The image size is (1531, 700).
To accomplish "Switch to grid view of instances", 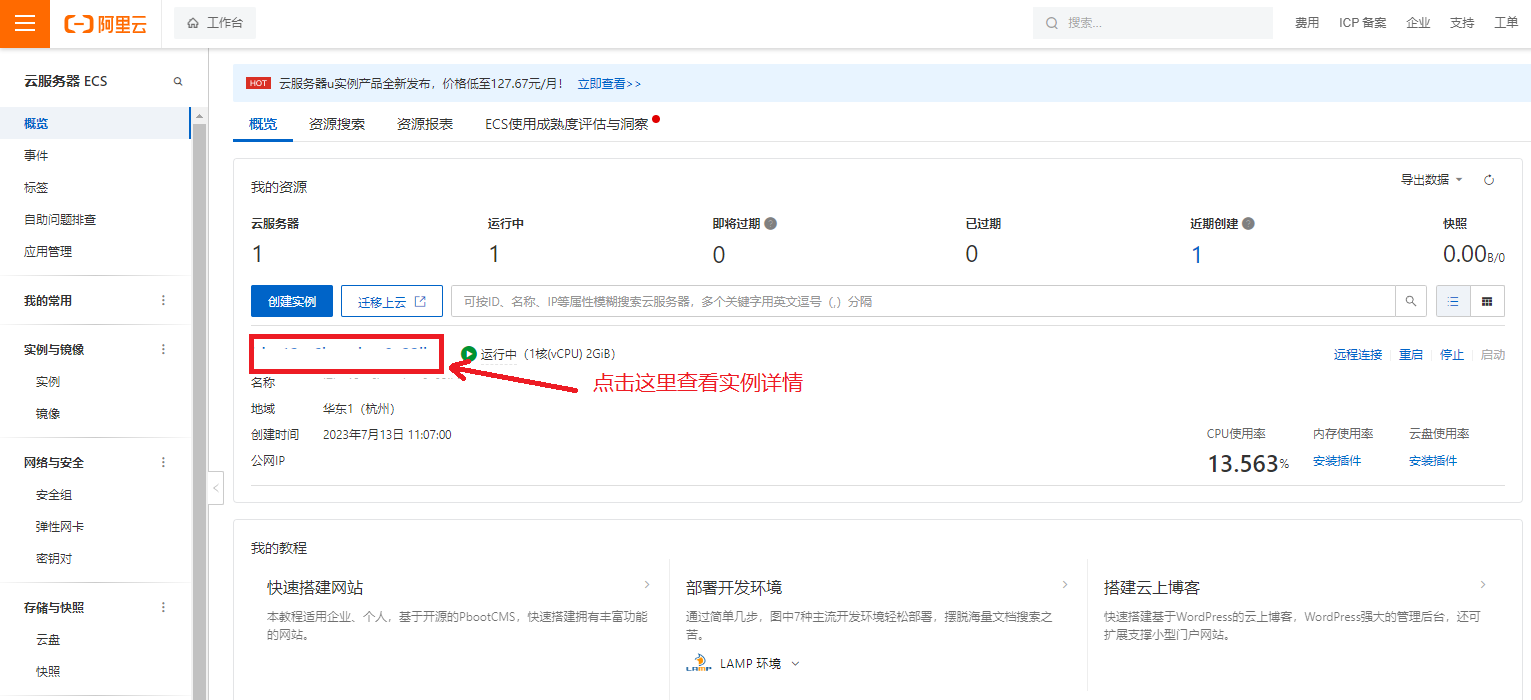I will 1487,301.
